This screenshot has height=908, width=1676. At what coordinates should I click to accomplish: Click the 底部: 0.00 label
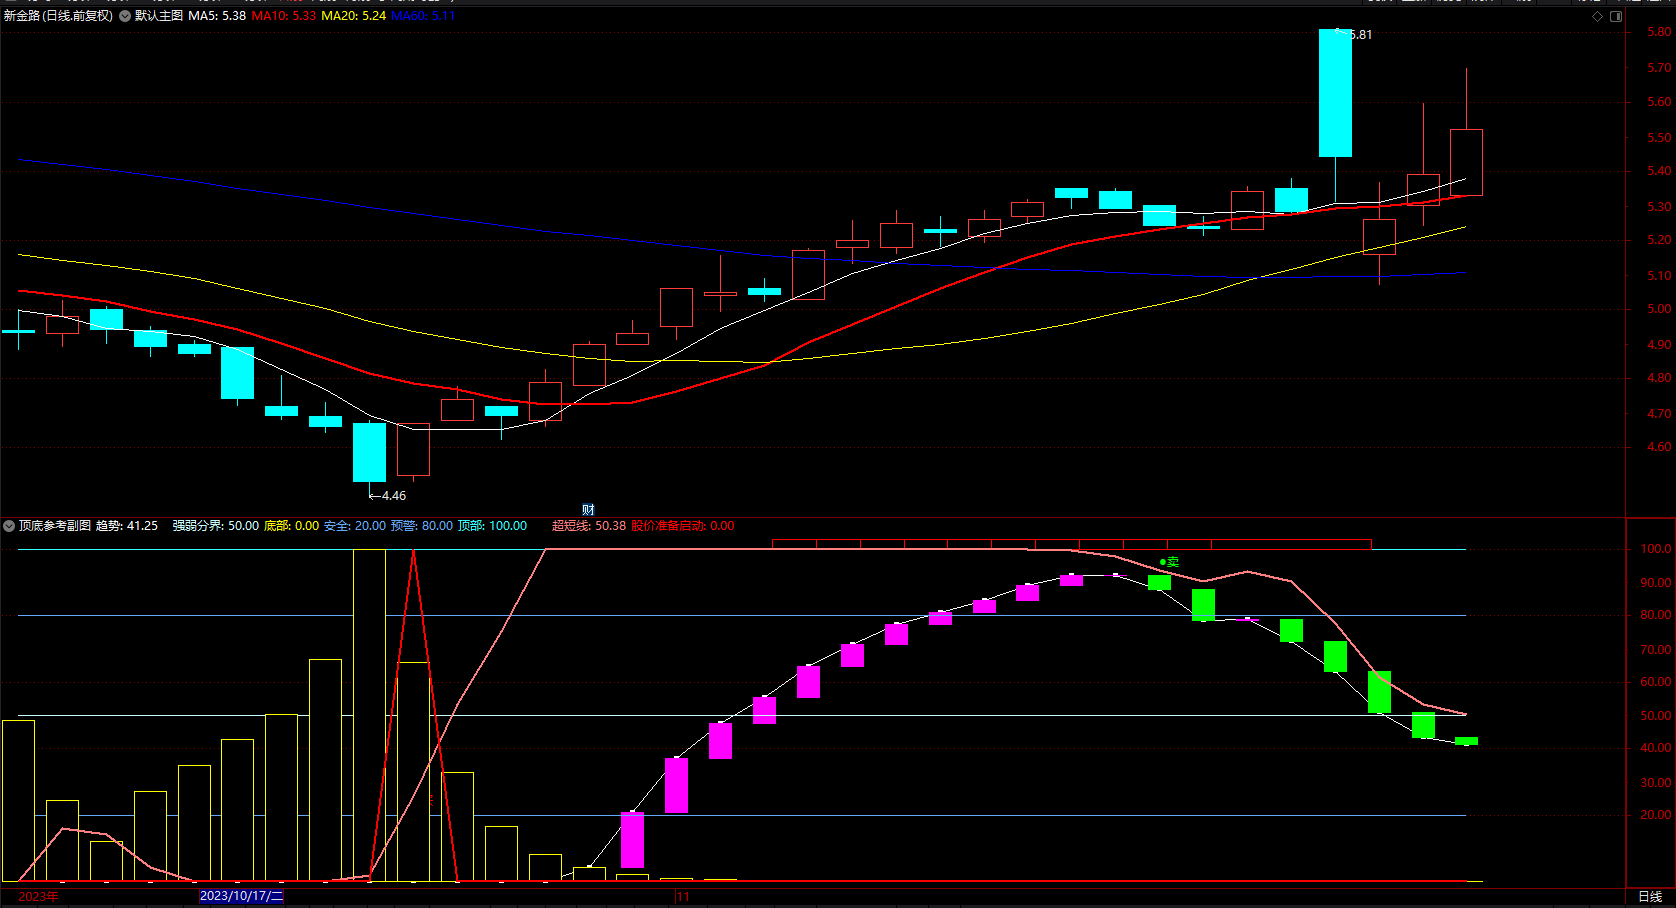point(291,526)
